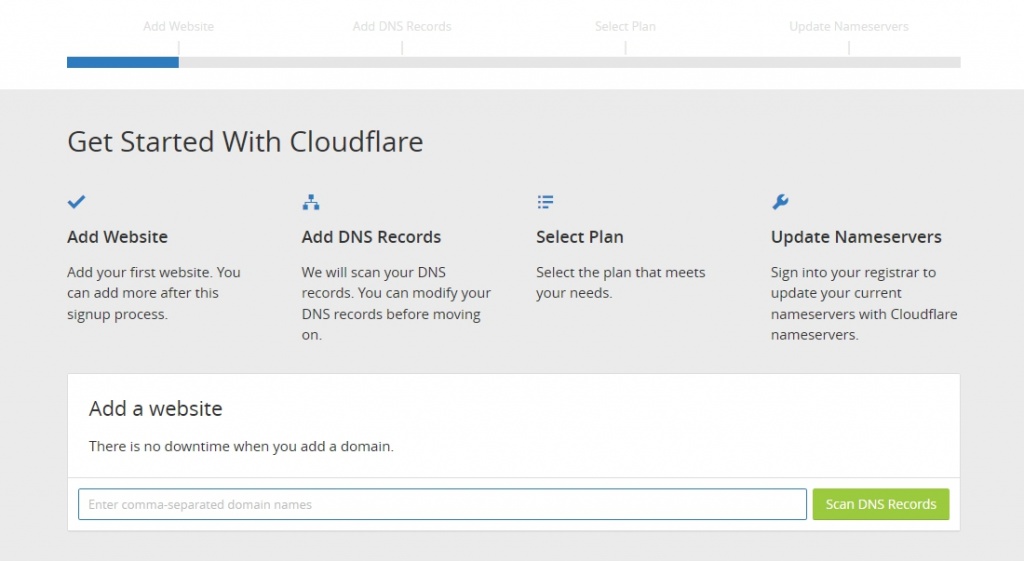Click 'There is no downtime when you add a domain'
Screen dimensions: 1024x561
coord(241,446)
